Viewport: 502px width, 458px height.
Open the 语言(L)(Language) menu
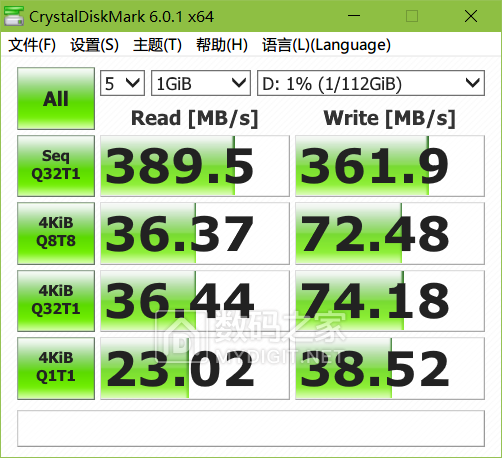point(326,45)
